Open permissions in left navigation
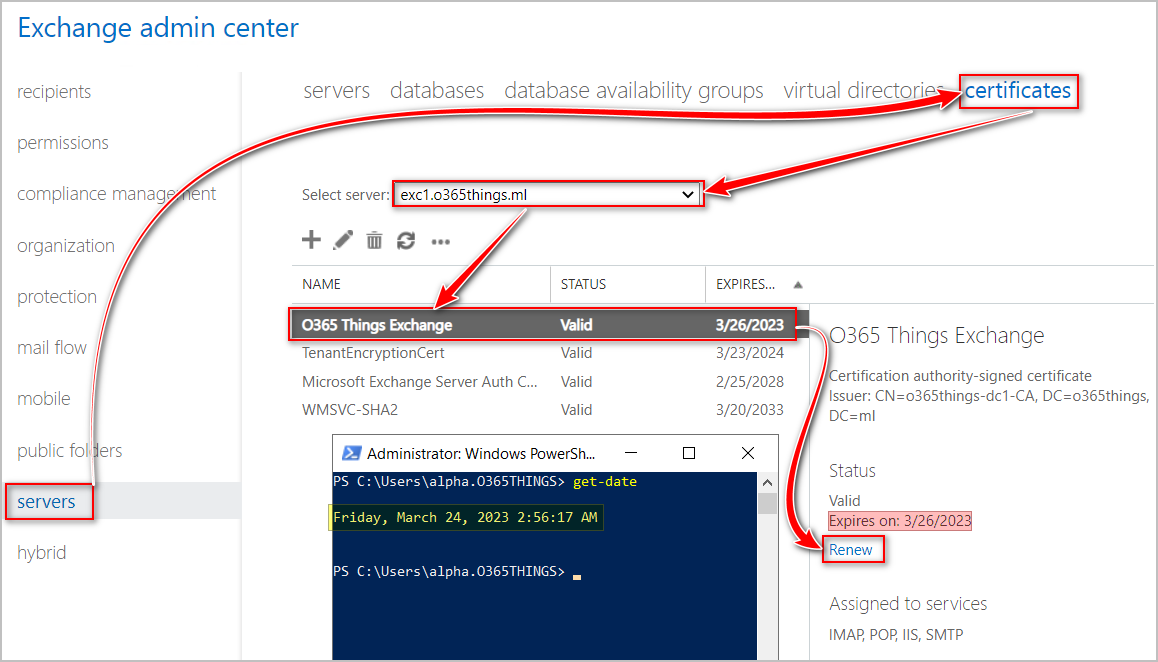 coord(63,143)
